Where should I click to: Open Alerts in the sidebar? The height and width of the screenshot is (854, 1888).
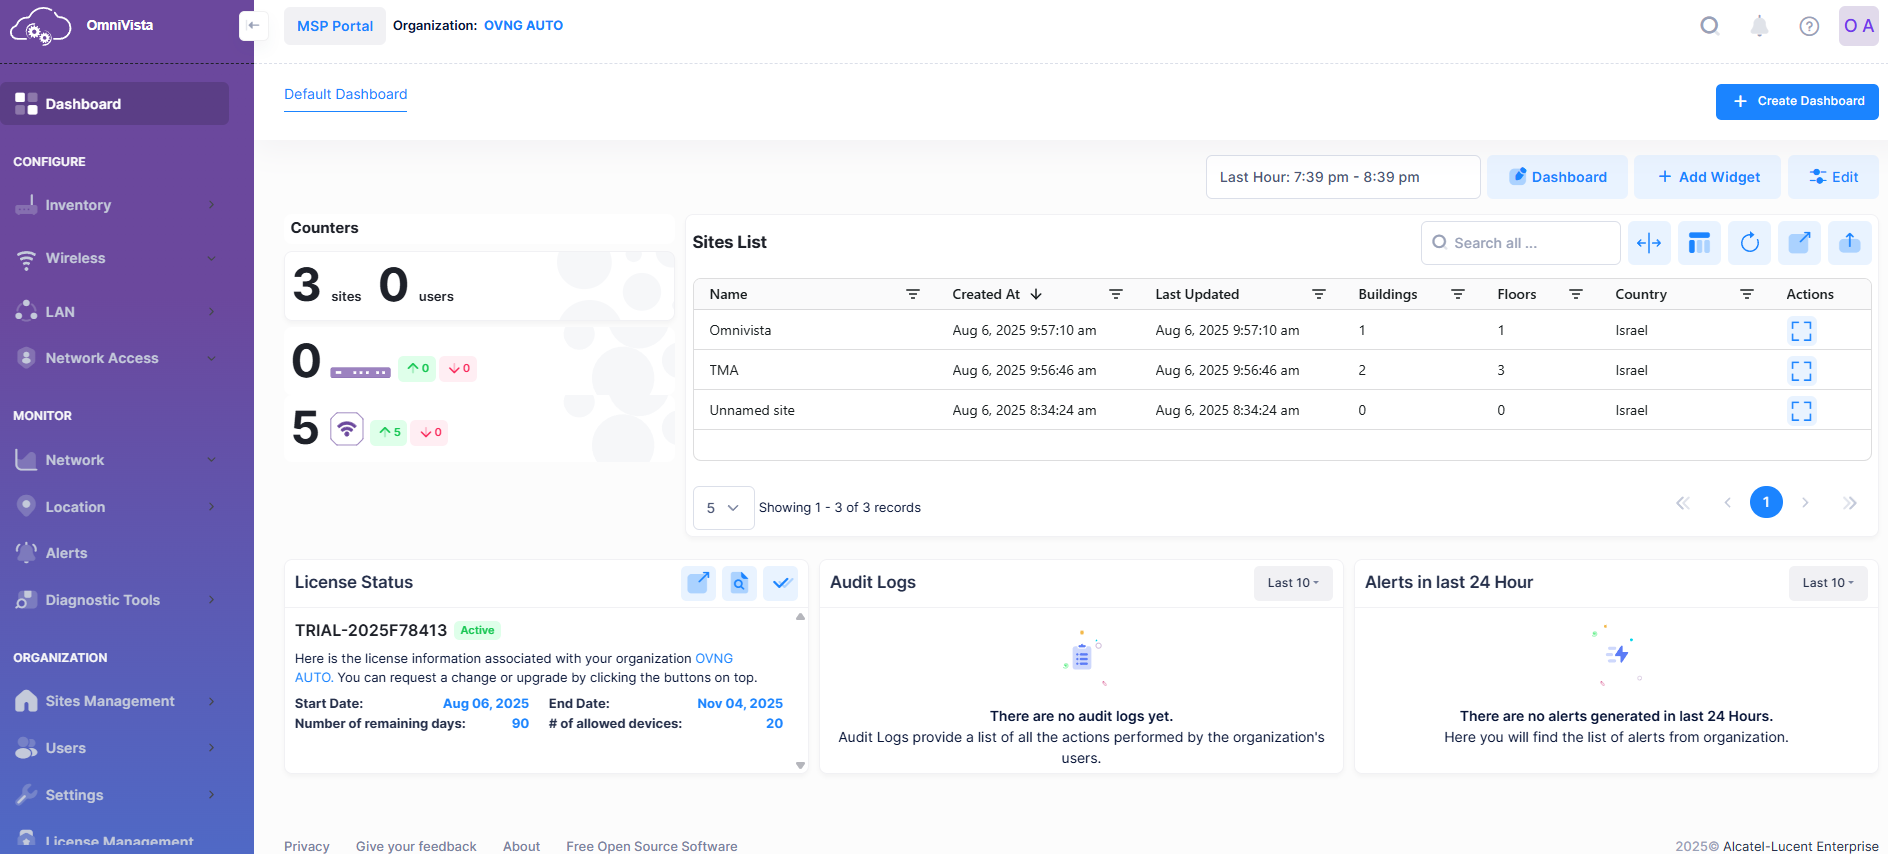click(x=66, y=553)
